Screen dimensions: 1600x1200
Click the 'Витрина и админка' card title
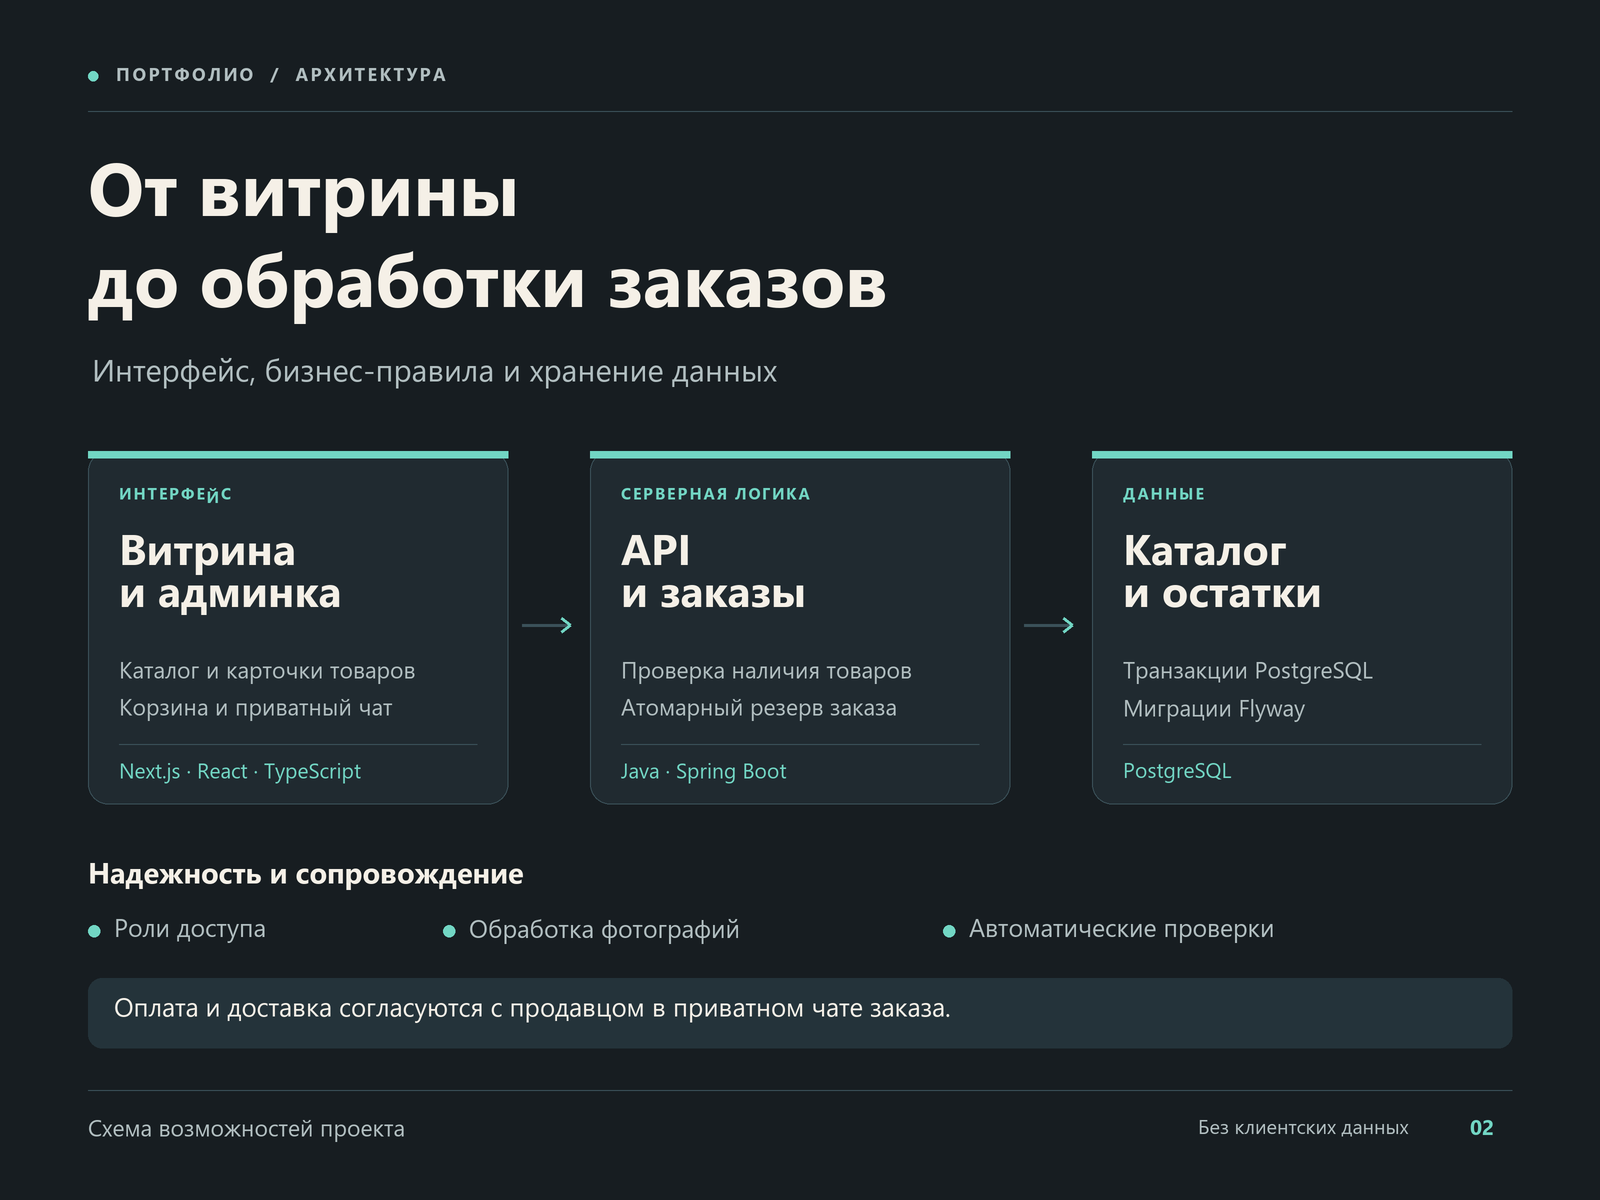pos(230,572)
